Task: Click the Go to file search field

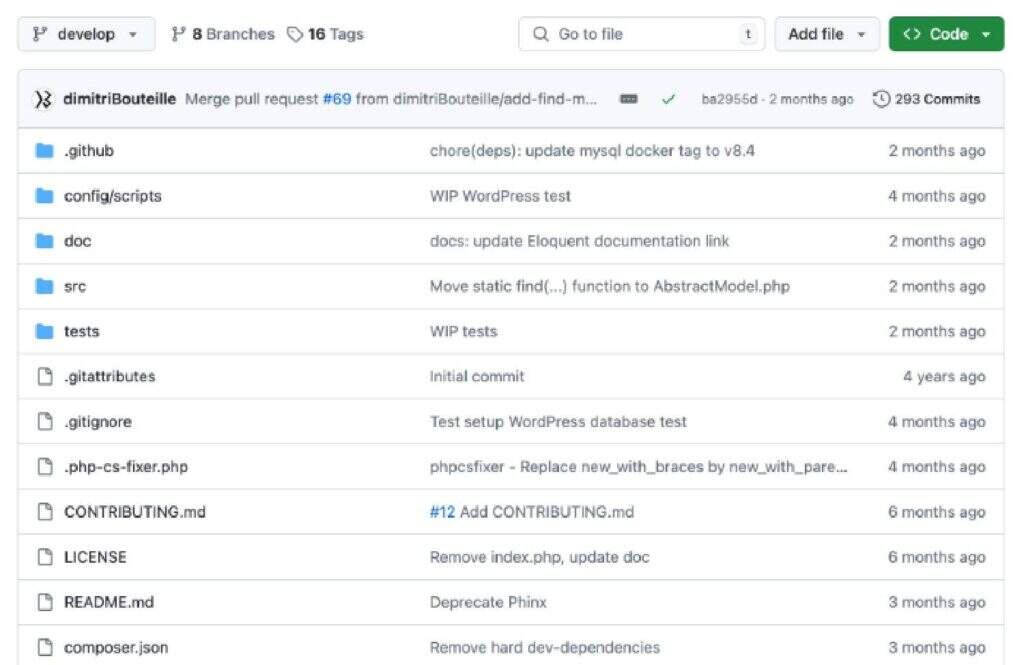Action: [x=640, y=34]
